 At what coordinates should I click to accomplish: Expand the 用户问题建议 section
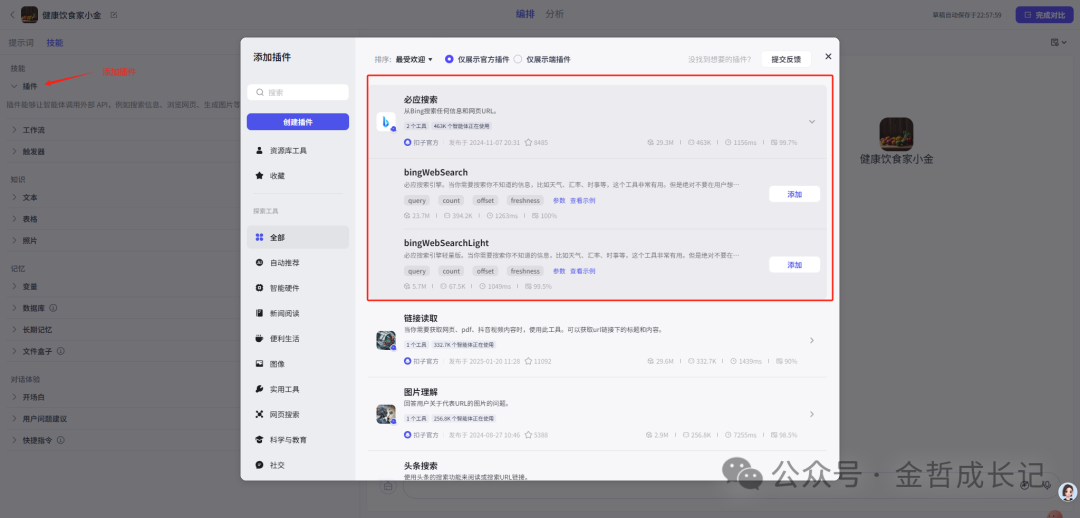(x=15, y=418)
